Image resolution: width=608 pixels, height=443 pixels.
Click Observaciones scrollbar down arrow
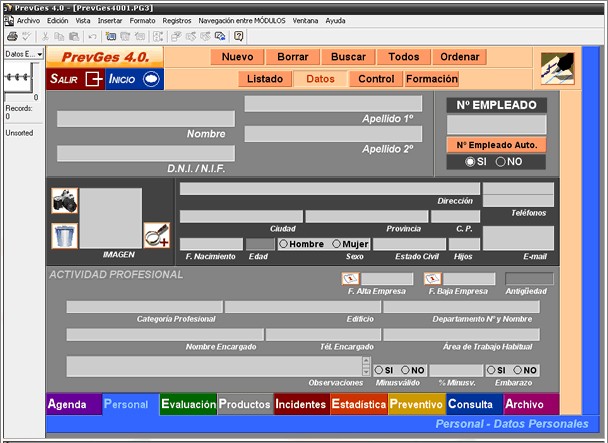tap(366, 372)
